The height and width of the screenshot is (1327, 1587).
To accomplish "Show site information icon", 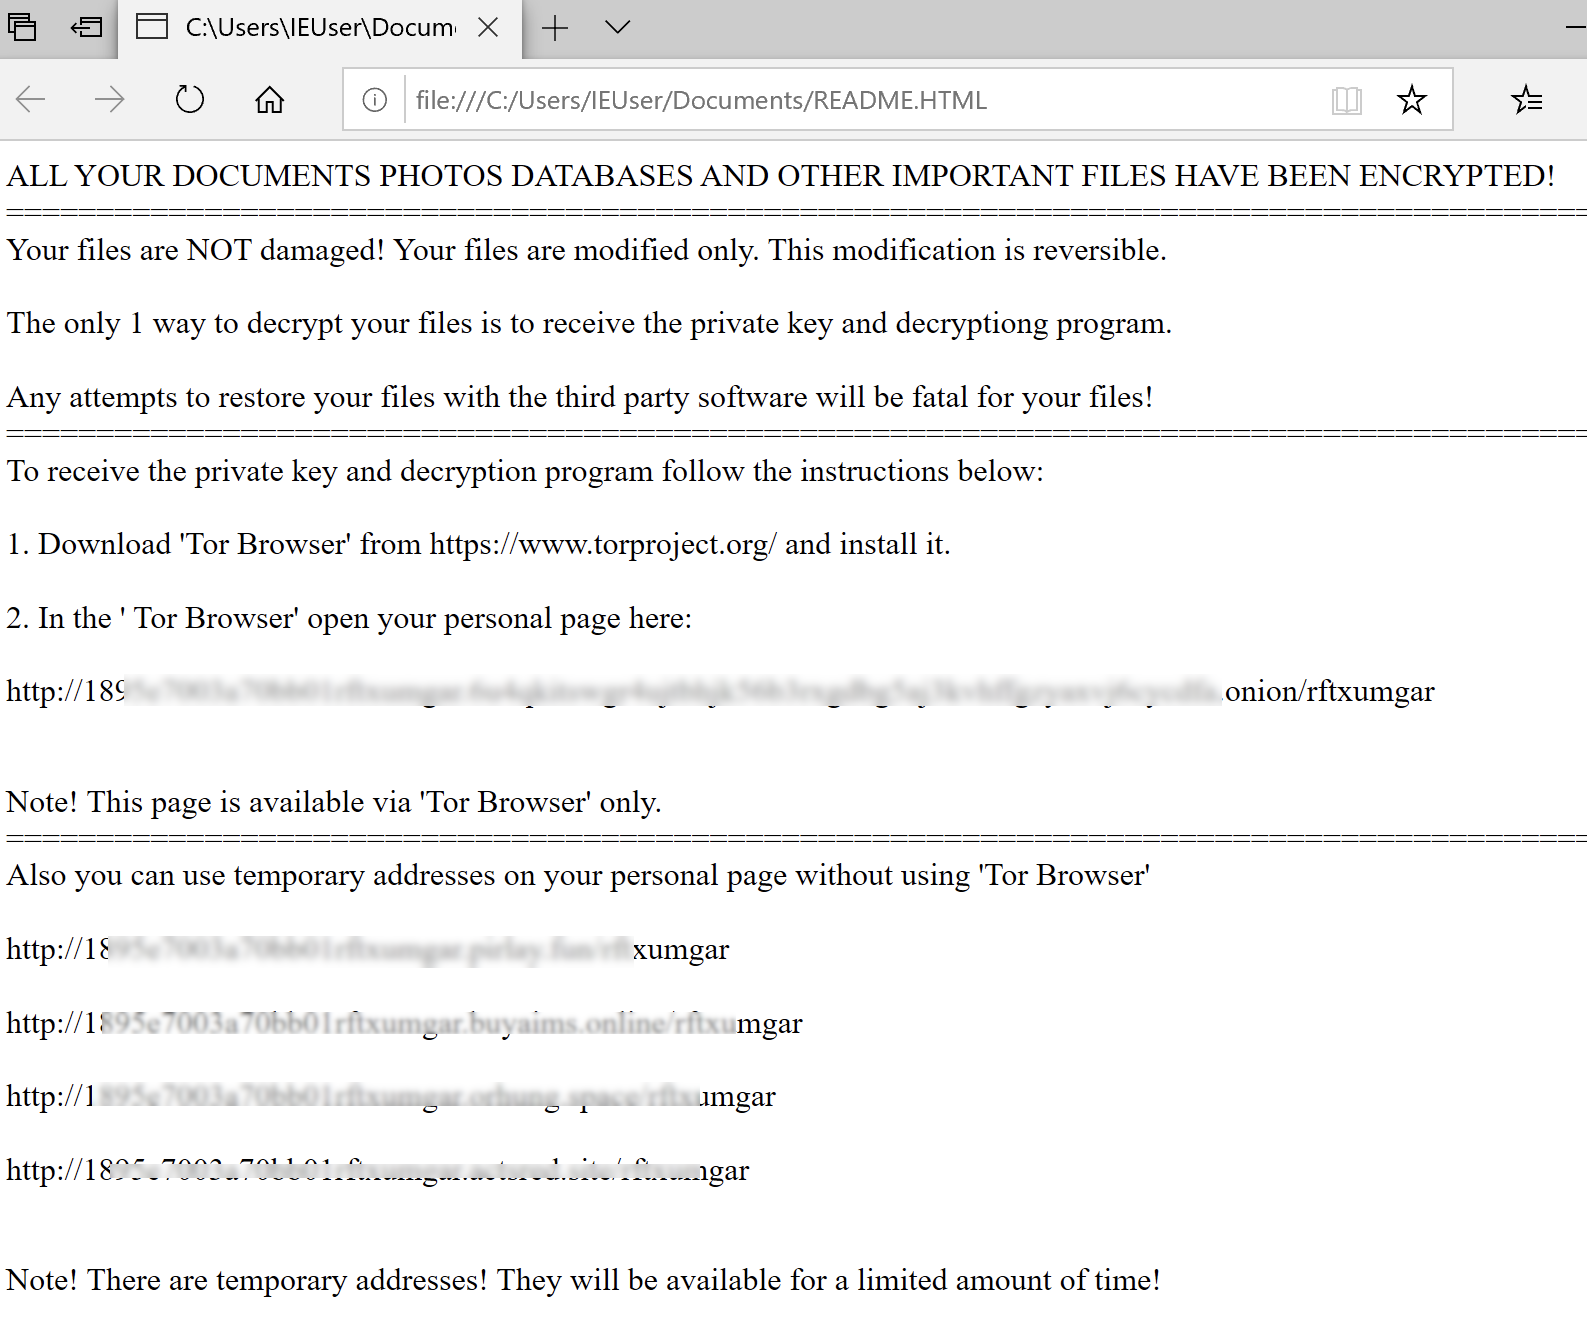I will [375, 100].
